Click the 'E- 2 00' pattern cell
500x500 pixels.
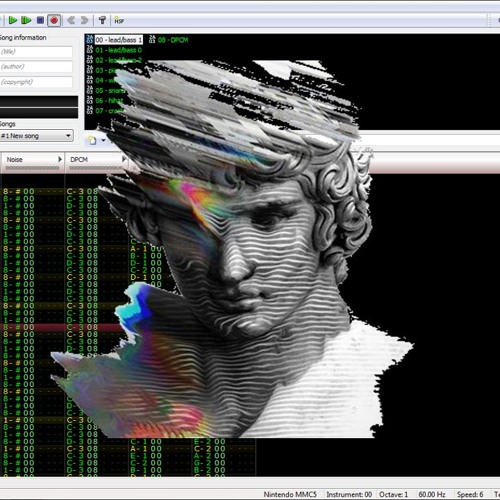click(x=210, y=442)
